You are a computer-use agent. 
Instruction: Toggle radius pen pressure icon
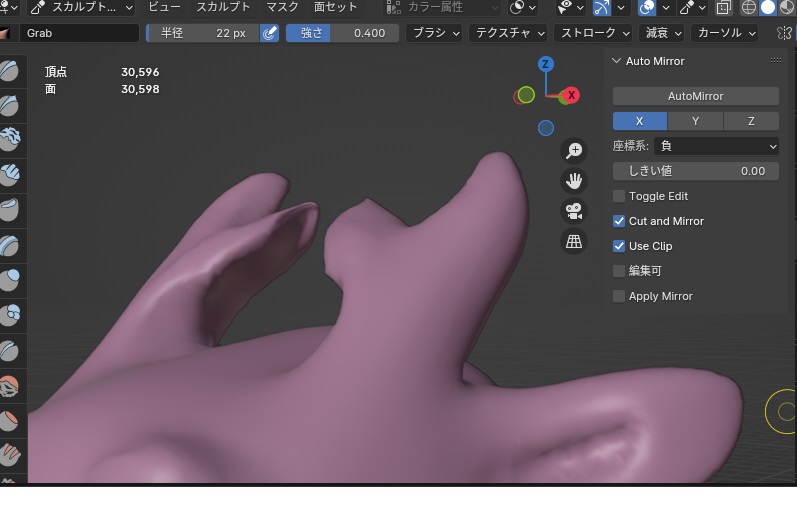coord(269,33)
